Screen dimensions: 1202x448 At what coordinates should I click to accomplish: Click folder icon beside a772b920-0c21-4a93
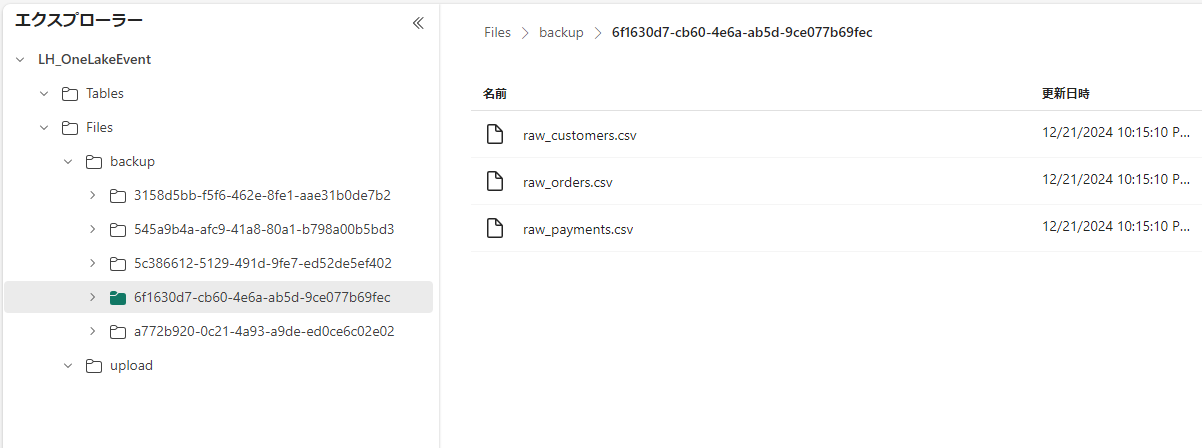click(x=118, y=331)
